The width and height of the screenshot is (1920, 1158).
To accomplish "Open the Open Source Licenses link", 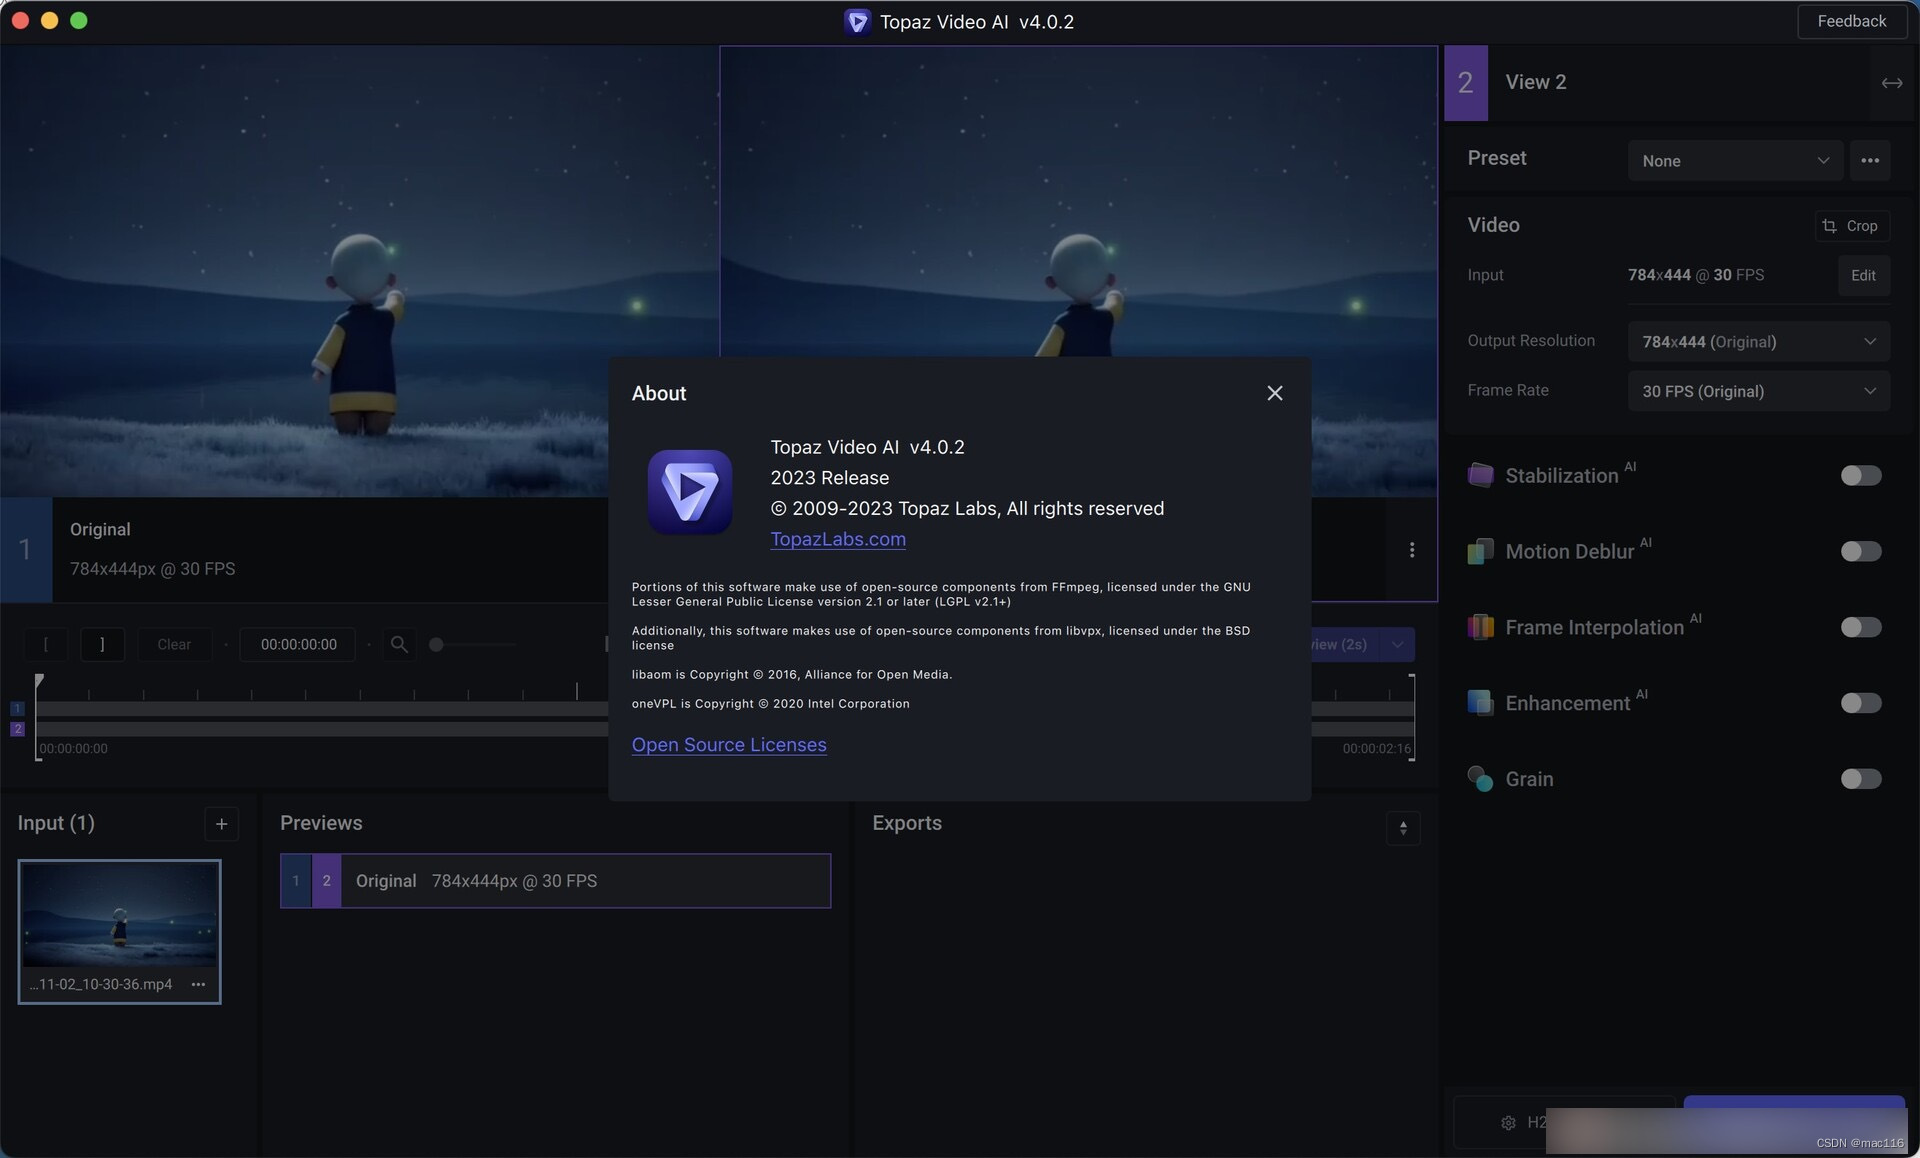I will [x=728, y=746].
